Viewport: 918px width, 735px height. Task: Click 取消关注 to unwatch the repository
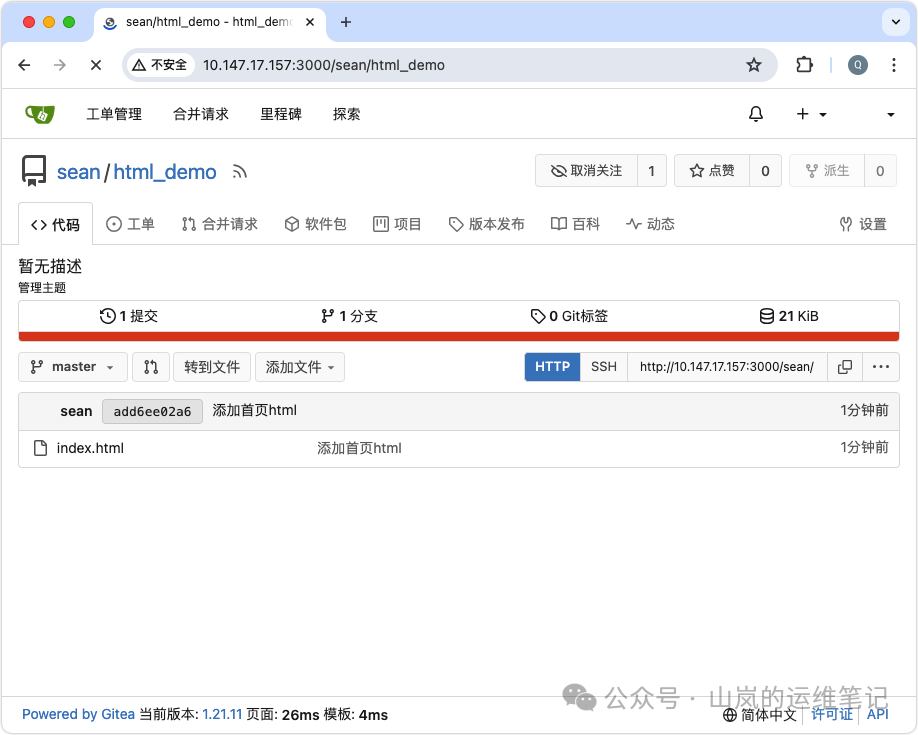pyautogui.click(x=588, y=170)
